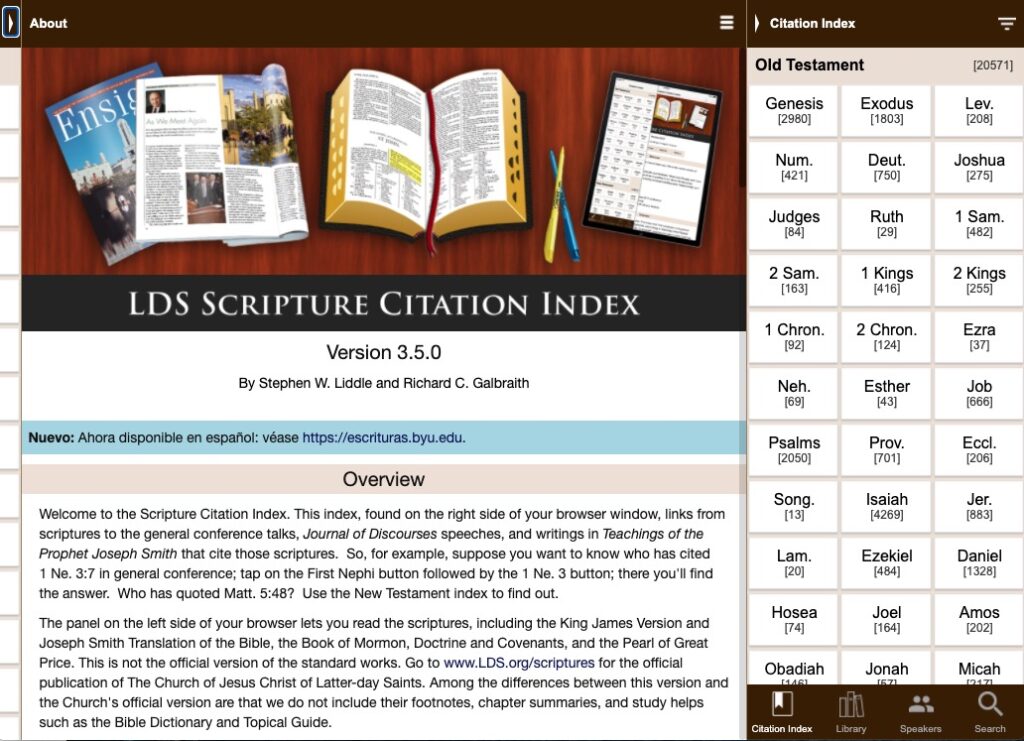The height and width of the screenshot is (741, 1024).
Task: Collapse the Citation Index panel arrow
Action: pos(757,23)
